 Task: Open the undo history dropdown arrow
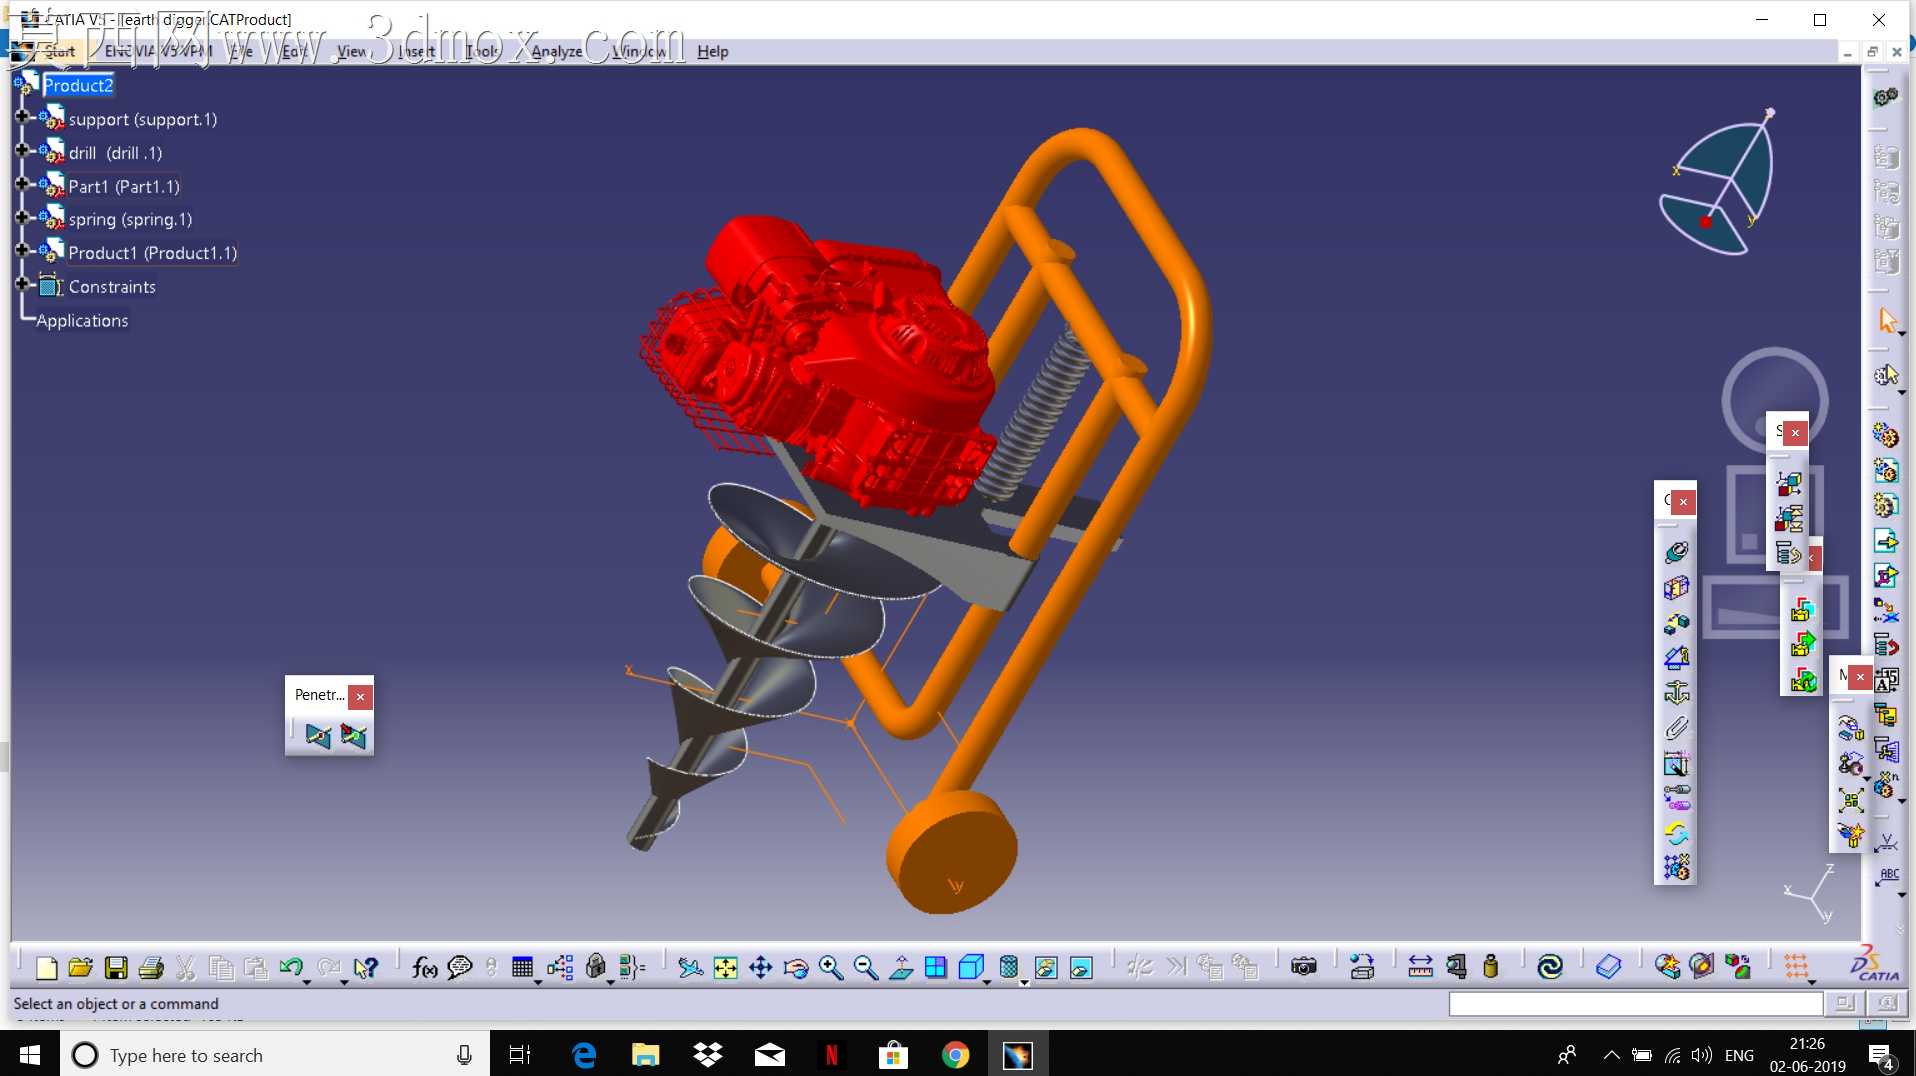pyautogui.click(x=307, y=982)
